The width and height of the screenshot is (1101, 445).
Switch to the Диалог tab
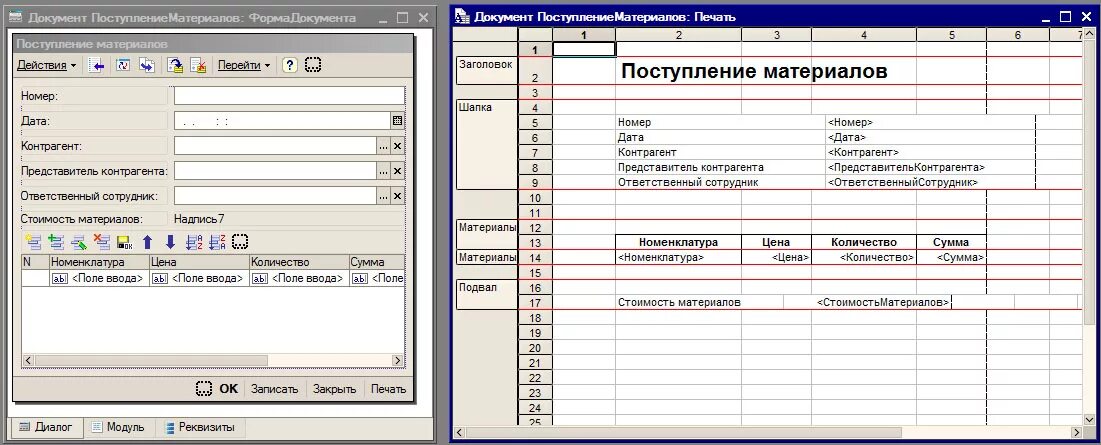[x=46, y=427]
